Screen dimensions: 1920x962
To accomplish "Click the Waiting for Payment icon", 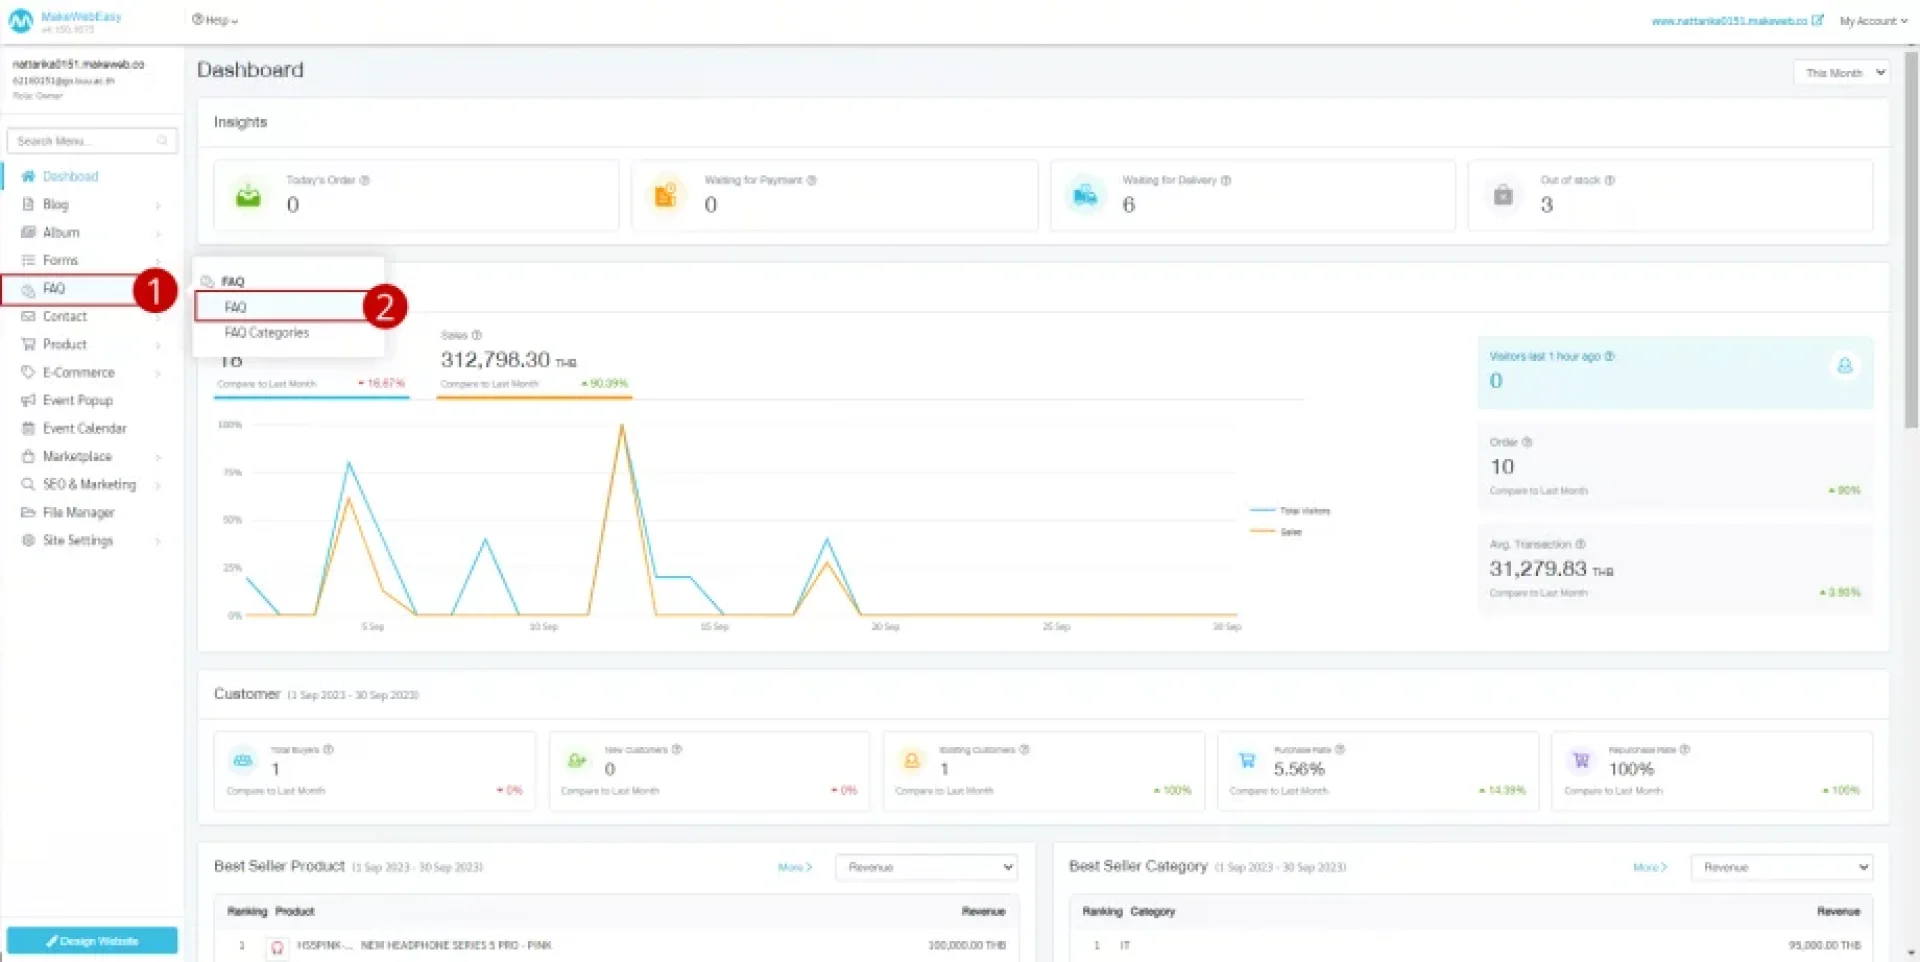I will tap(665, 195).
